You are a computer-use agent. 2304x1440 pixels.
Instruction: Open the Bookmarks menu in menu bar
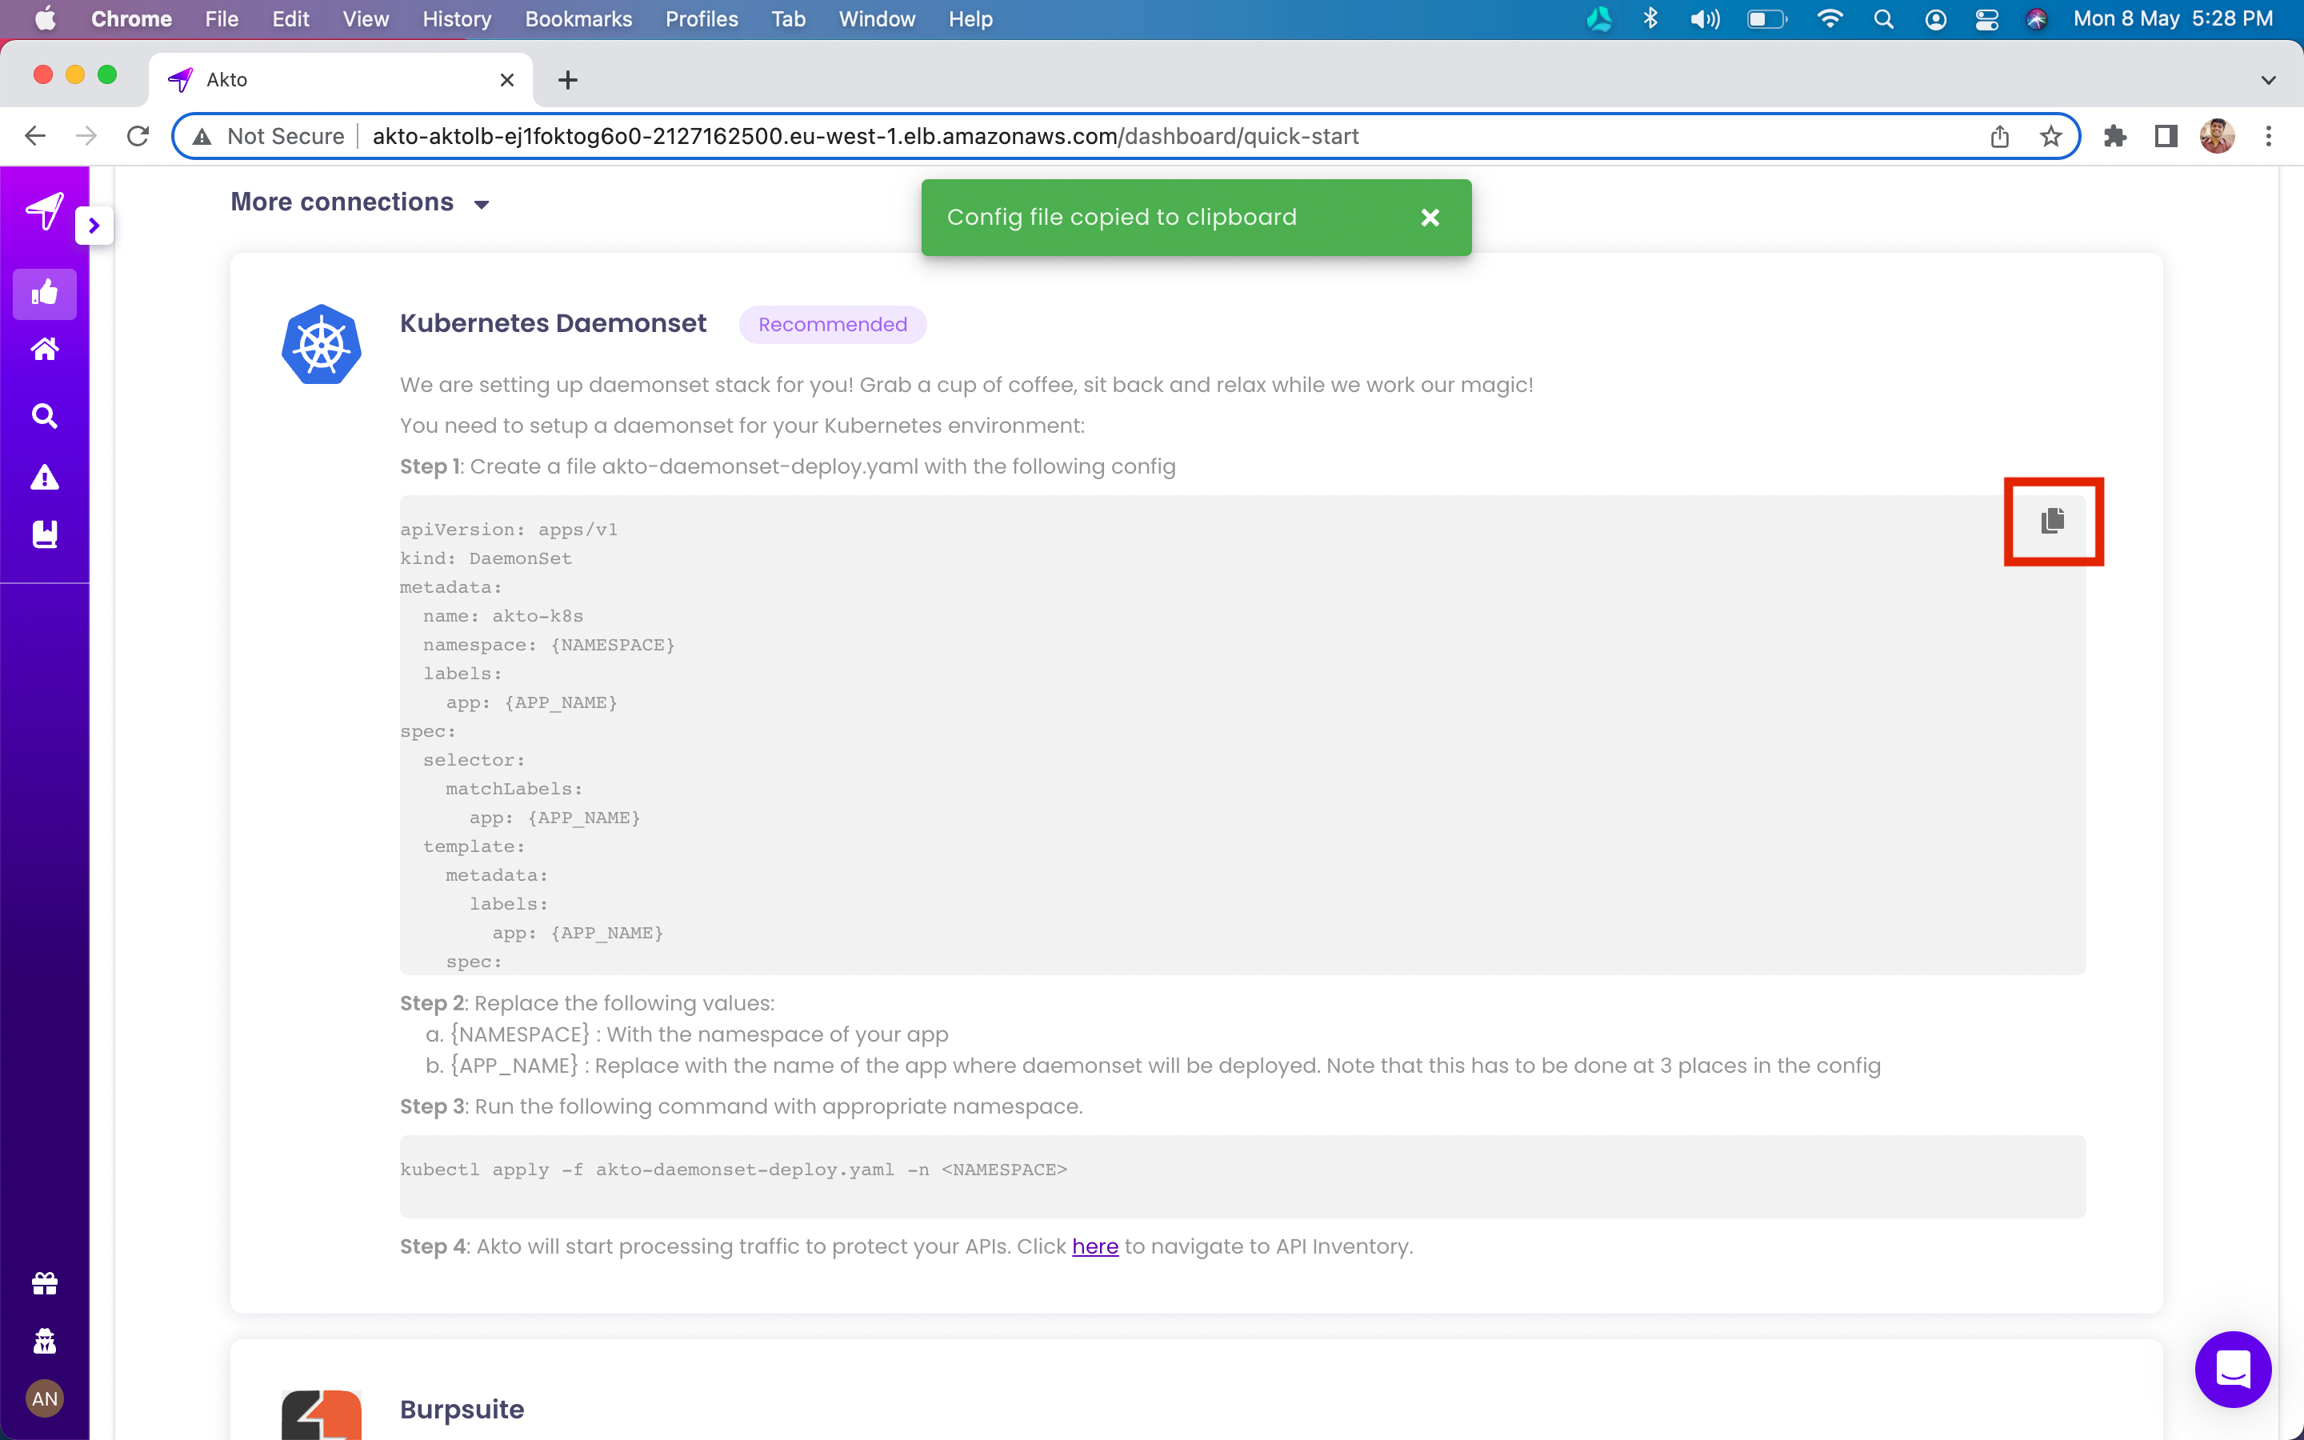click(578, 19)
